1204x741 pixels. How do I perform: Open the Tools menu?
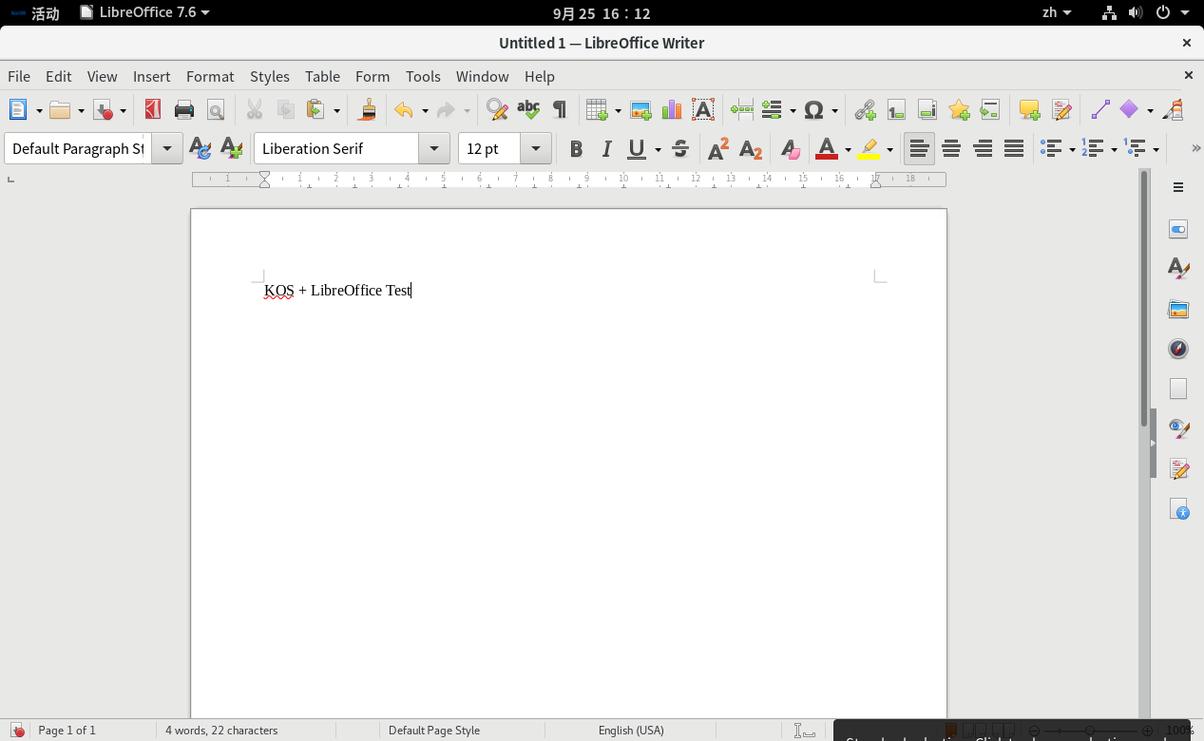click(423, 76)
